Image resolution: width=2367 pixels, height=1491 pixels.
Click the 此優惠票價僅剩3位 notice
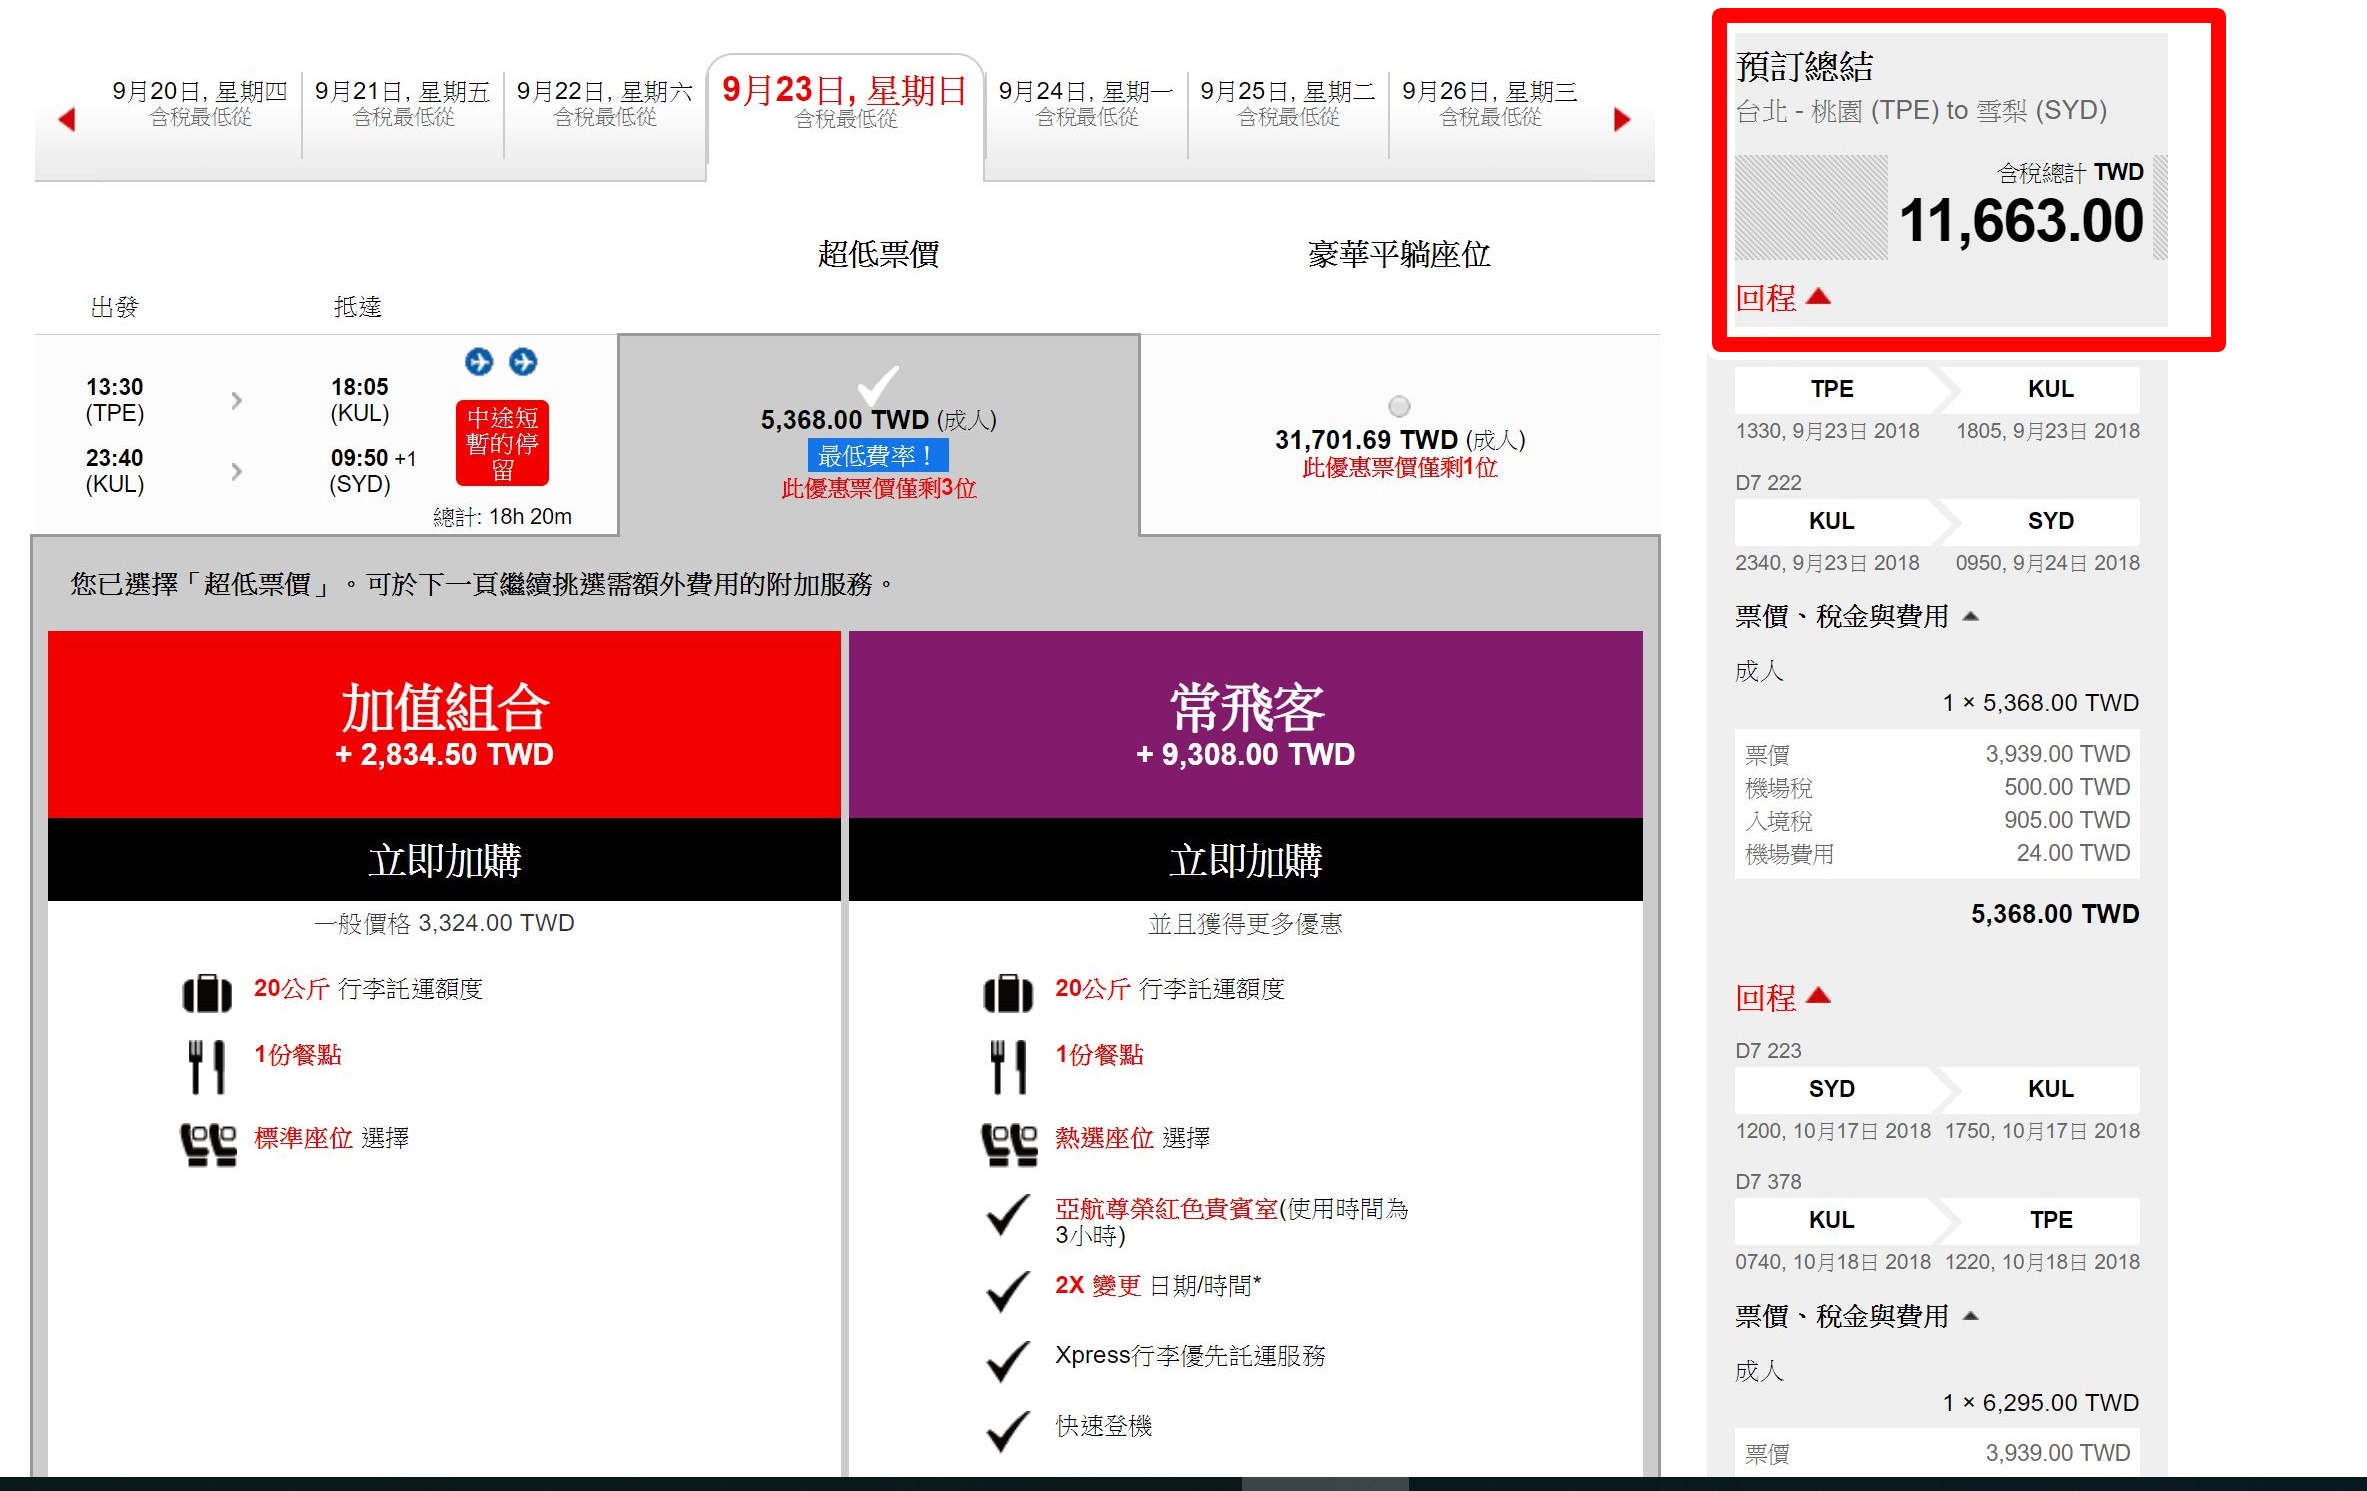[878, 489]
